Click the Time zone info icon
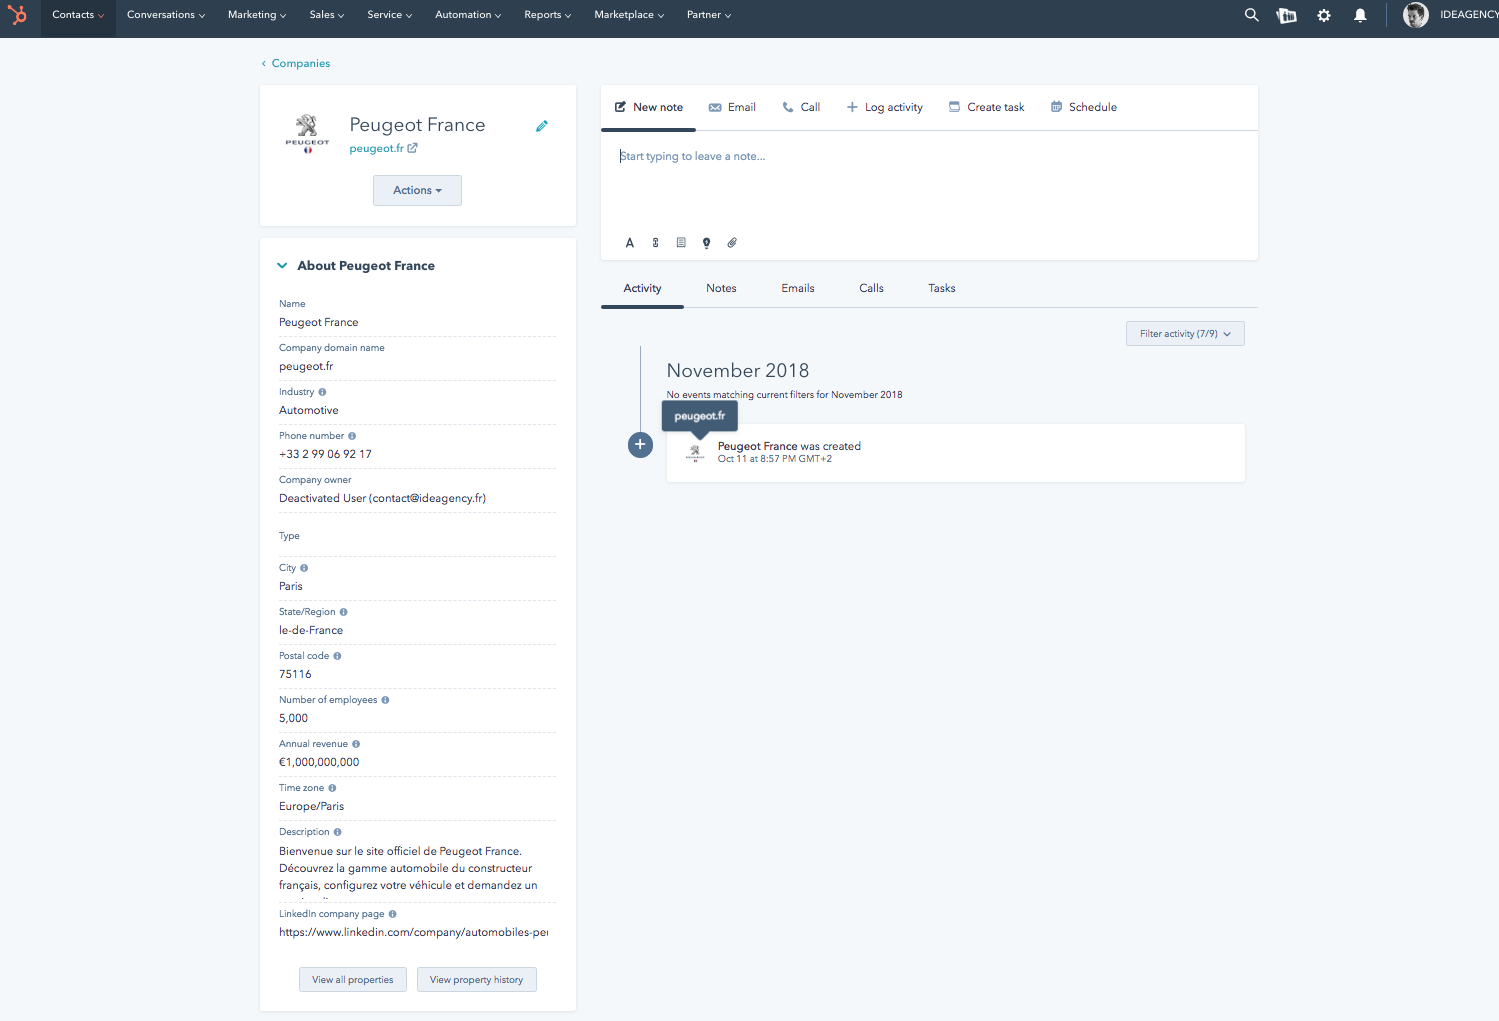Image resolution: width=1499 pixels, height=1021 pixels. [x=332, y=788]
